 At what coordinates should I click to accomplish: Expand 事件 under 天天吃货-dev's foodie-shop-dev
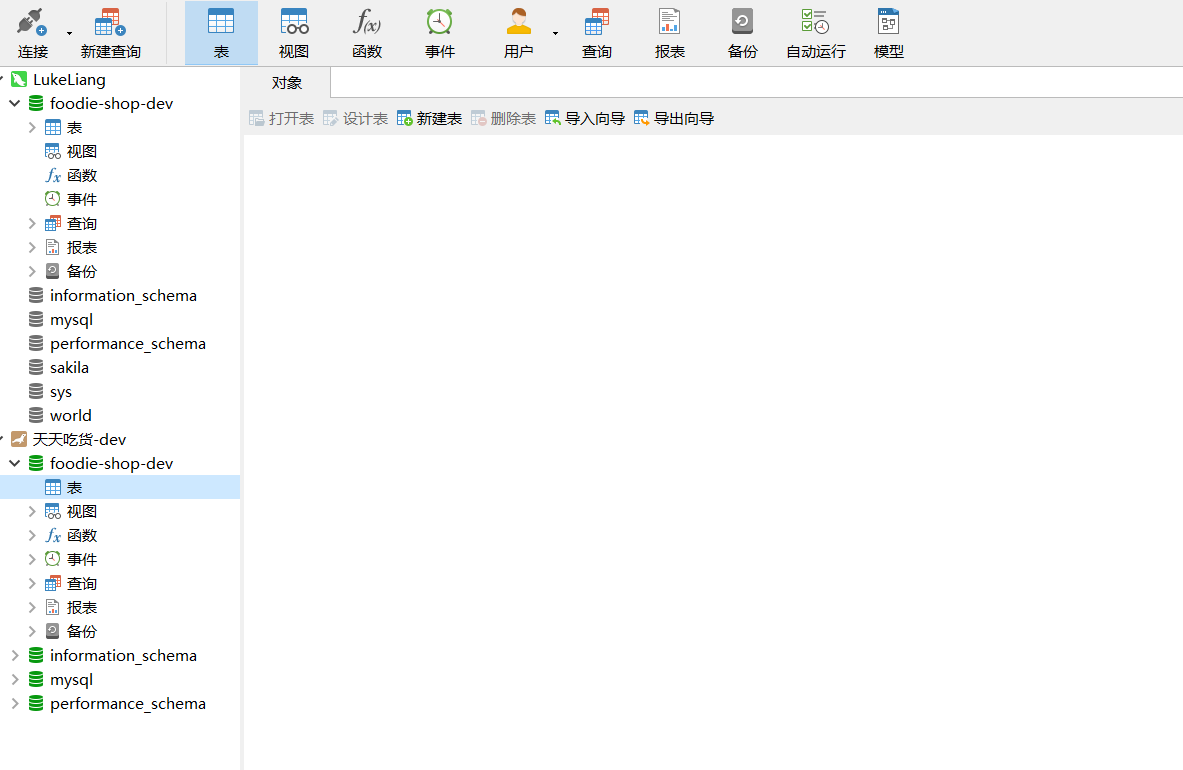click(32, 560)
